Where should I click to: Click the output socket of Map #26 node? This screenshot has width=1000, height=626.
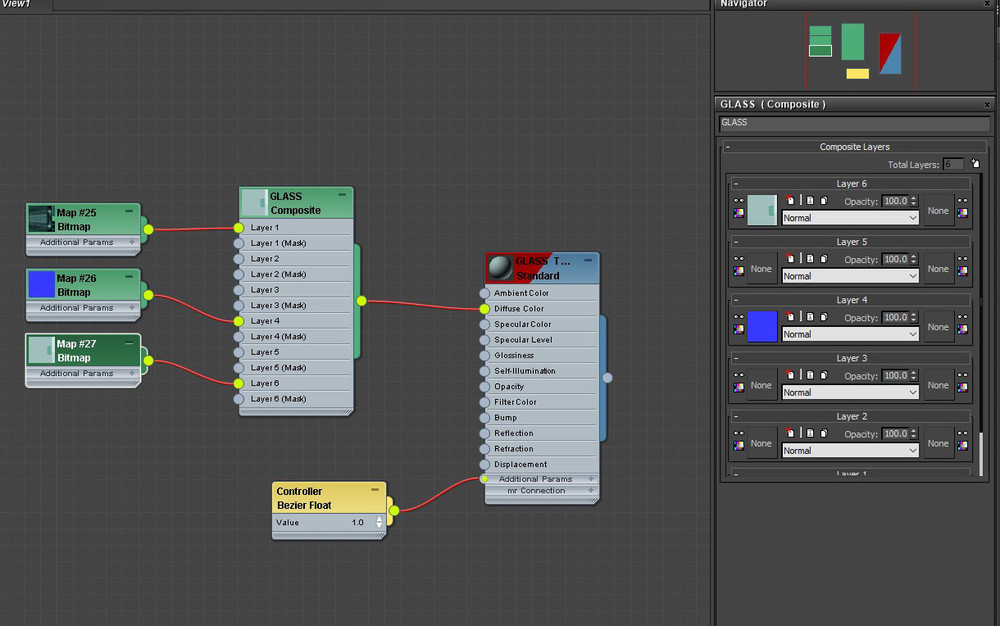pos(148,294)
